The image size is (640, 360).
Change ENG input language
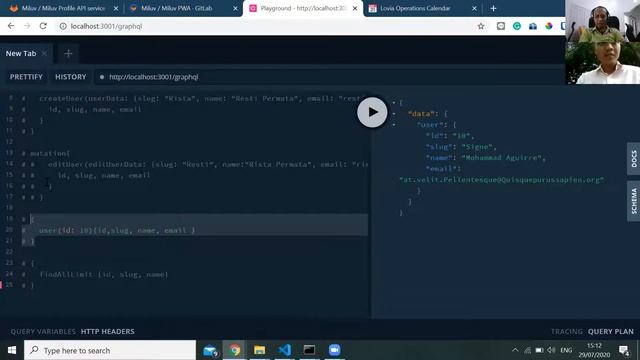[566, 350]
